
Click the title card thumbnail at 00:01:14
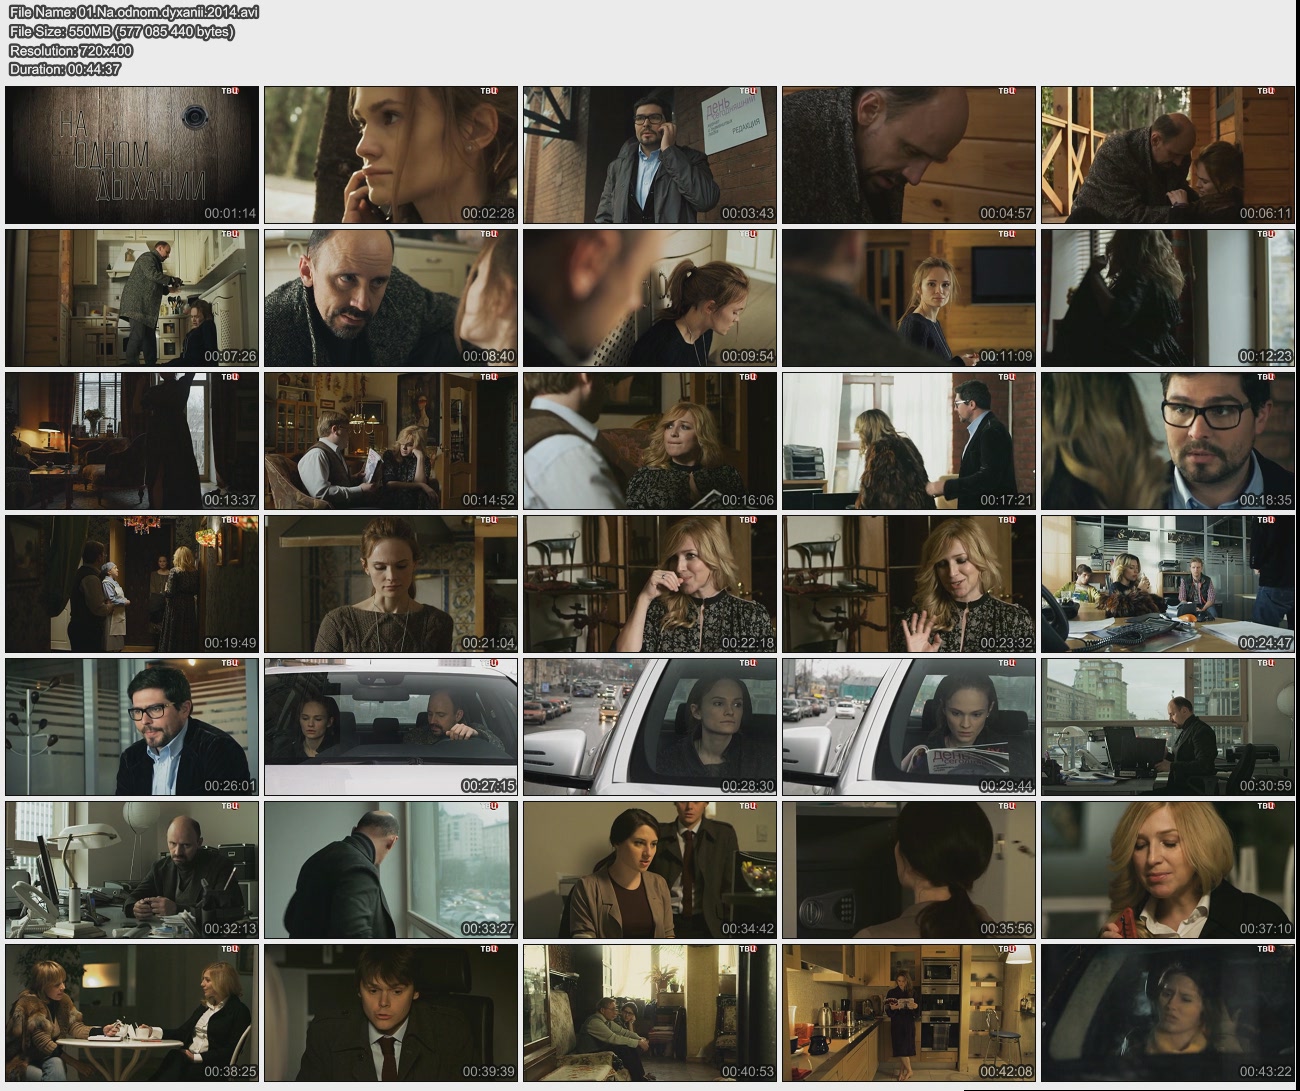[x=132, y=155]
